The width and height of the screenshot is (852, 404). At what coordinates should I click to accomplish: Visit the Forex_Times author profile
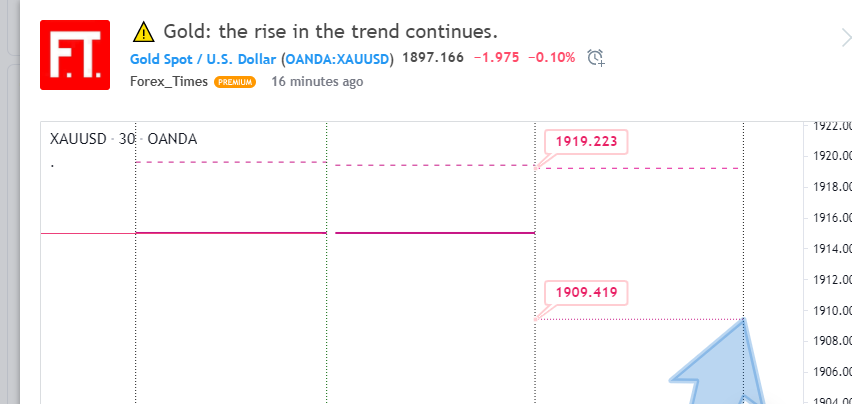(169, 82)
